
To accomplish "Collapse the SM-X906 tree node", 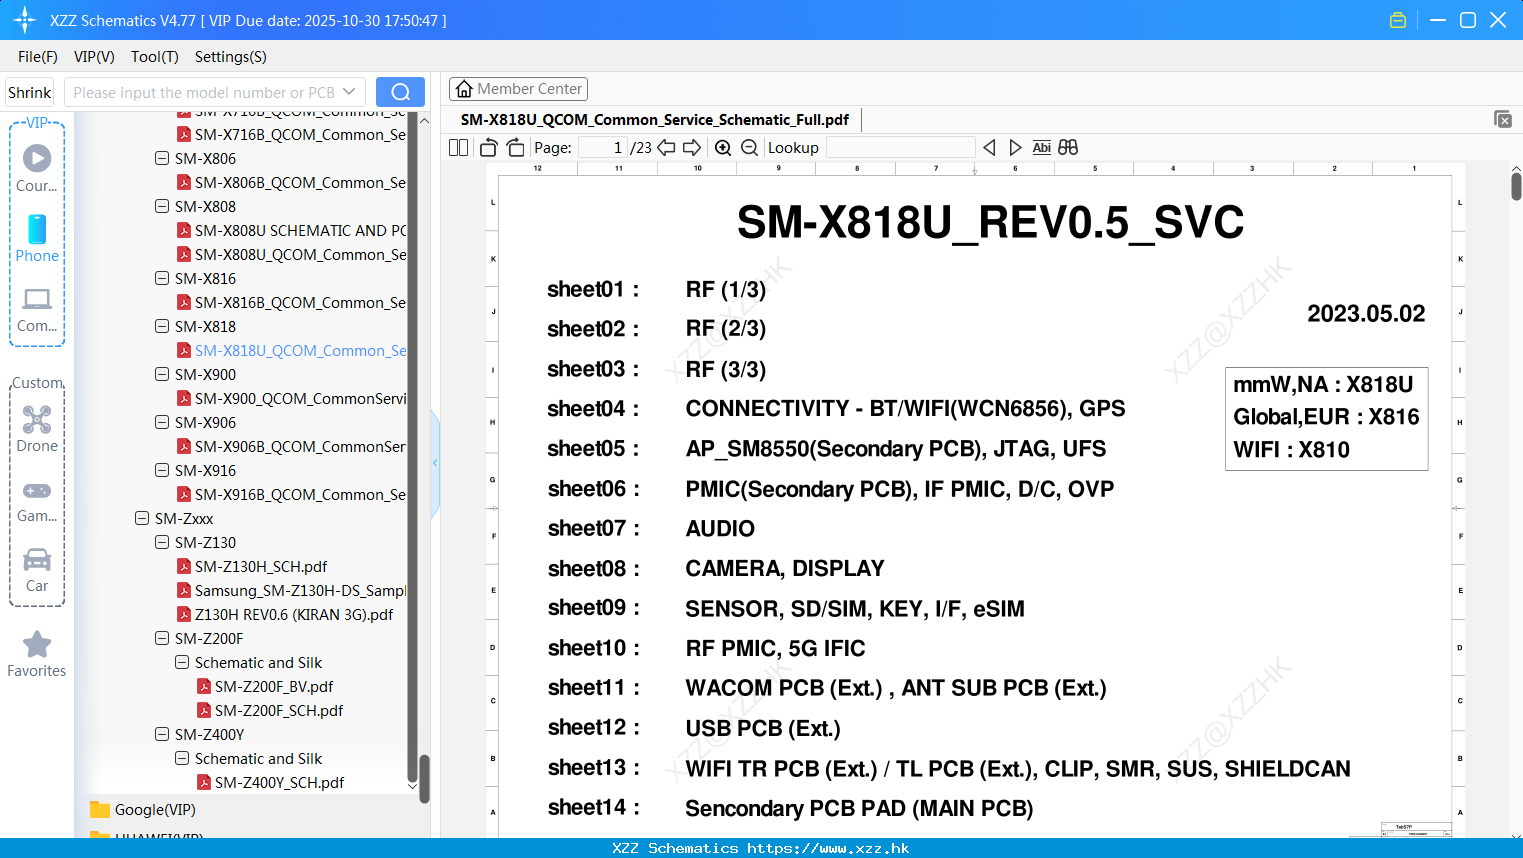I will (x=162, y=422).
